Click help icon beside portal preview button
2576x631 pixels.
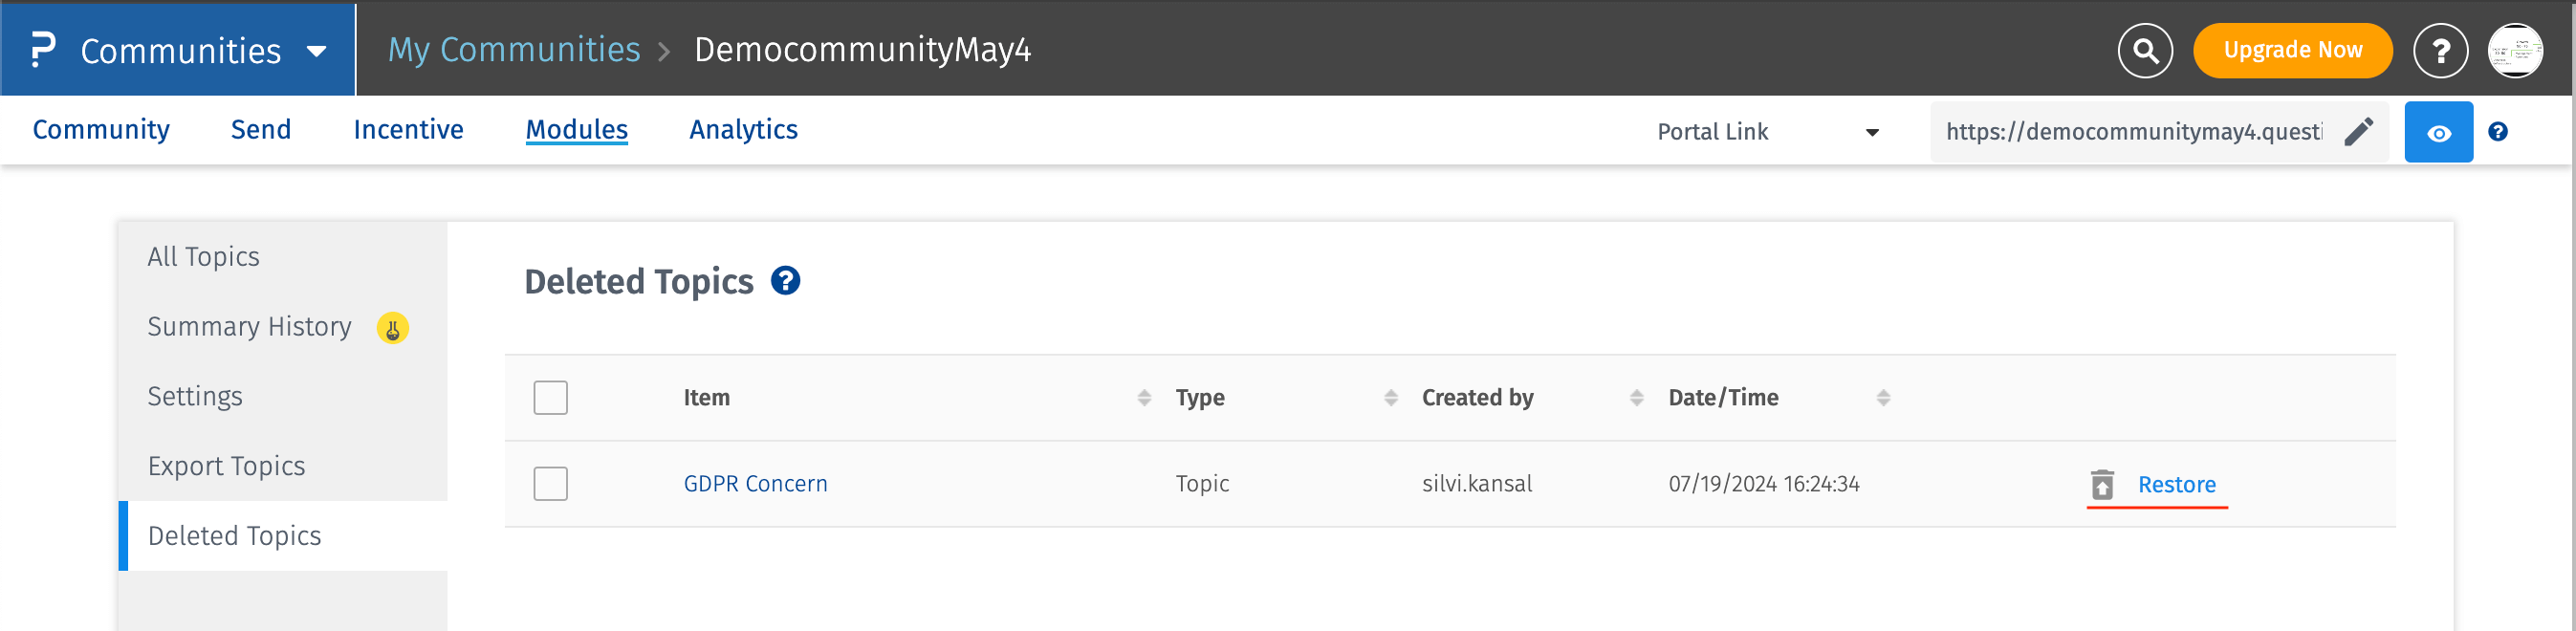(2498, 132)
